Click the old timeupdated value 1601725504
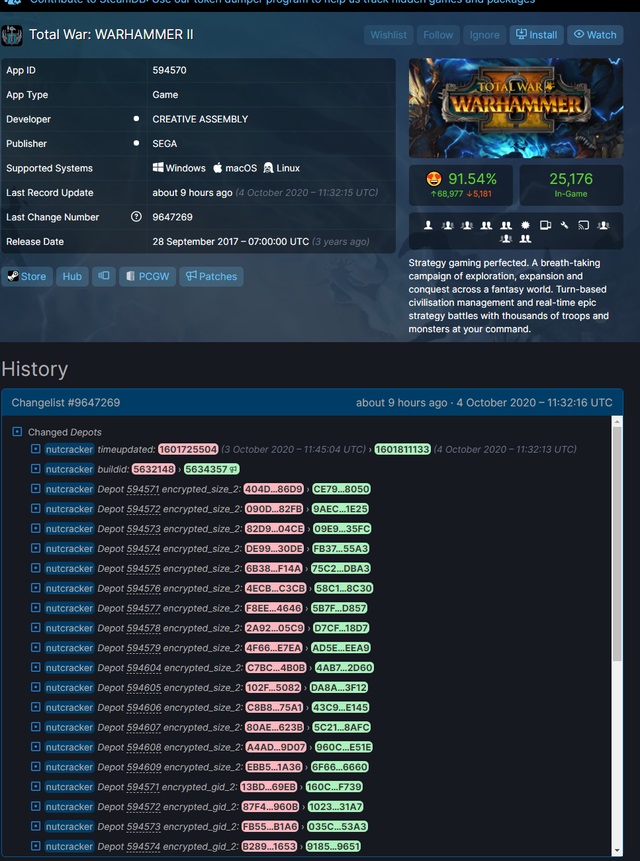Viewport: 640px width, 861px height. pos(188,449)
